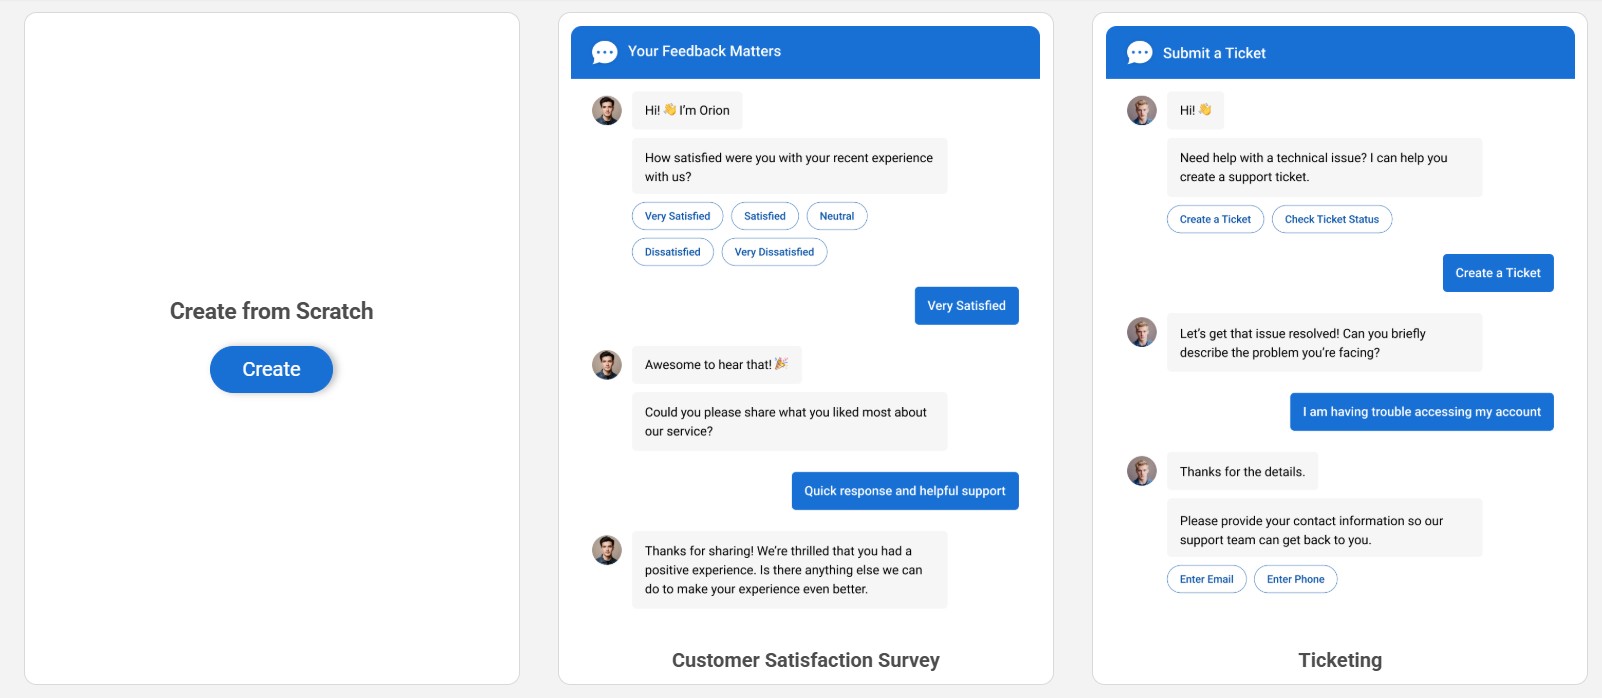Click Orion's avatar next to his greeting
The width and height of the screenshot is (1602, 698).
tap(606, 110)
